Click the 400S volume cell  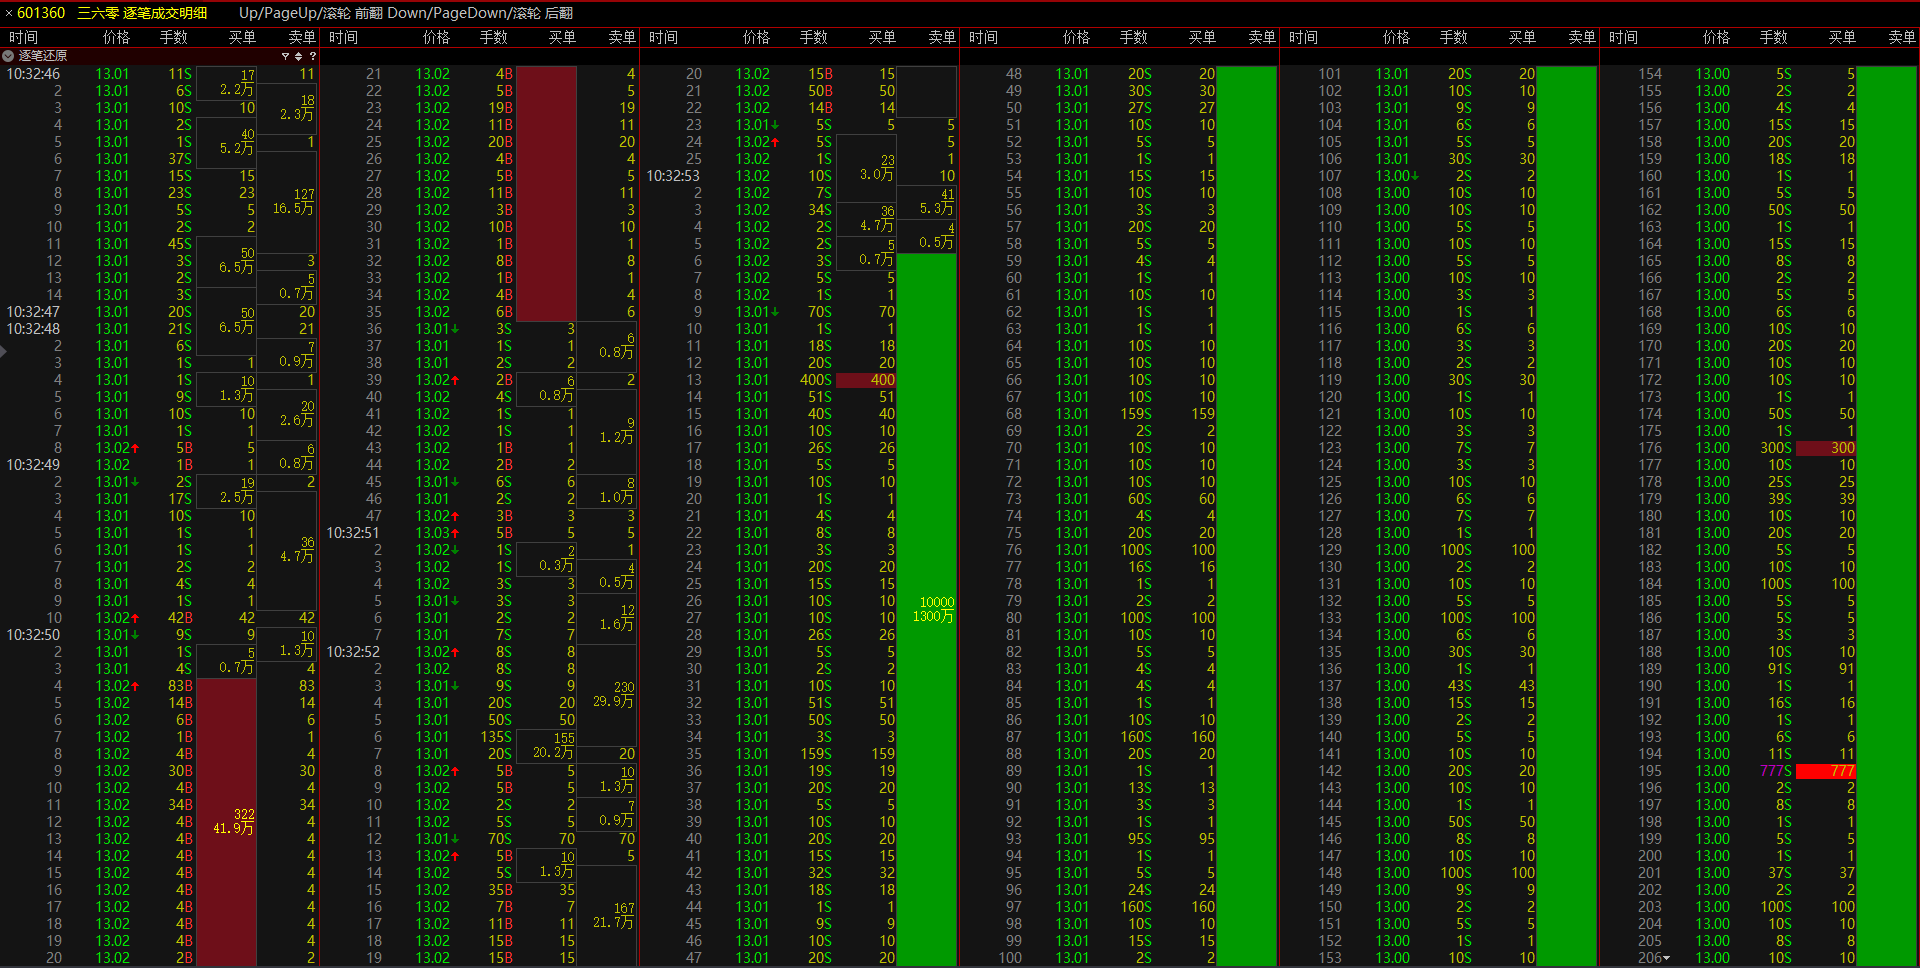point(815,380)
